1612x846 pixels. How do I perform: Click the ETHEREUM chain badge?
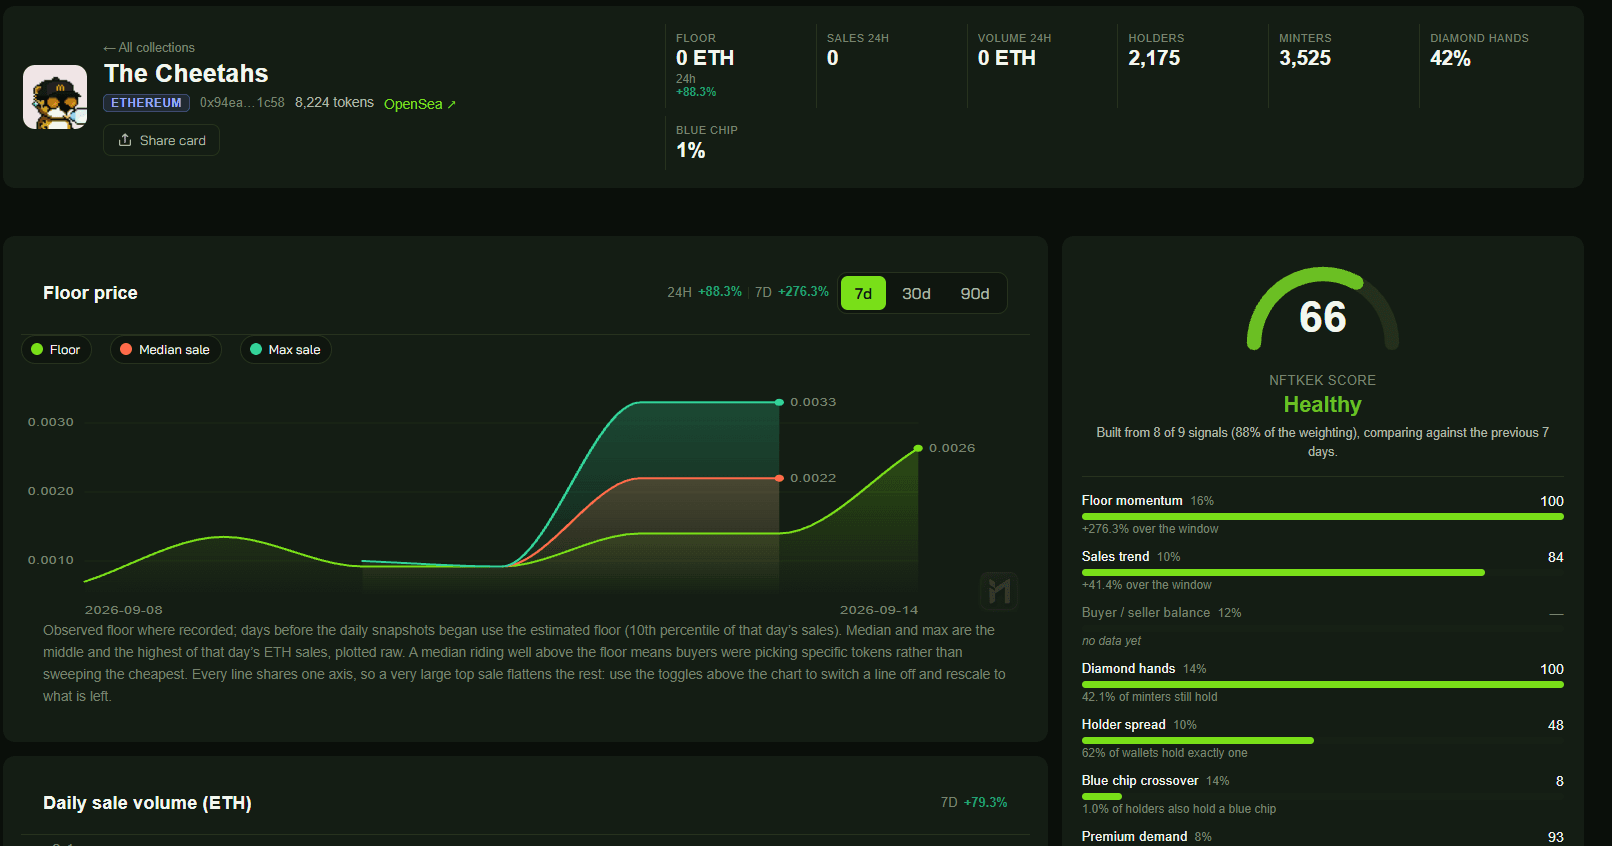point(146,103)
